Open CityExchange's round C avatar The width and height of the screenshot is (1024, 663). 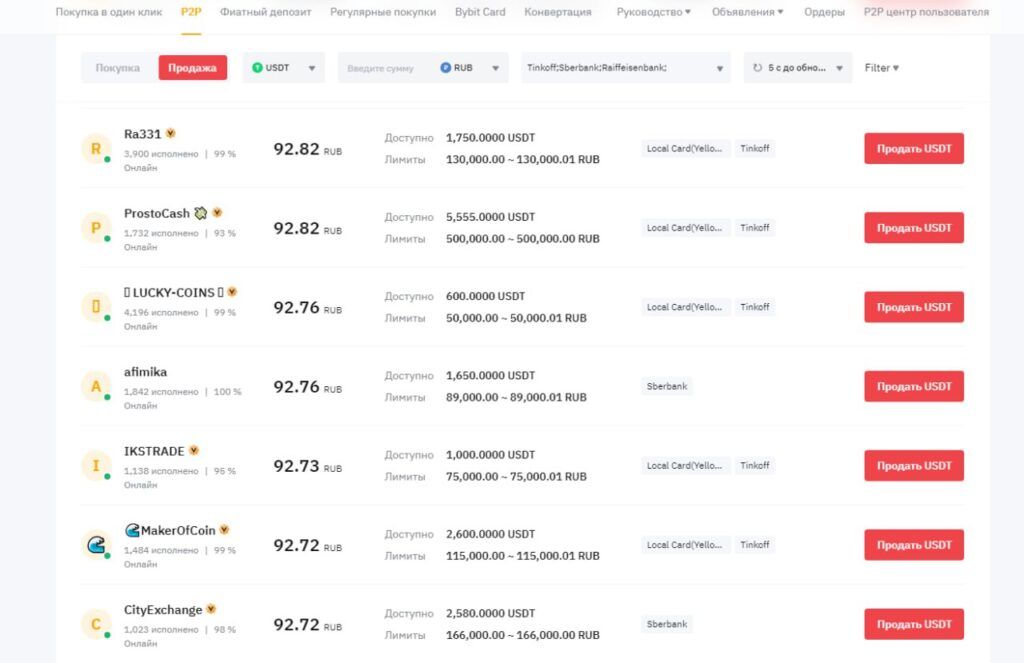click(96, 624)
